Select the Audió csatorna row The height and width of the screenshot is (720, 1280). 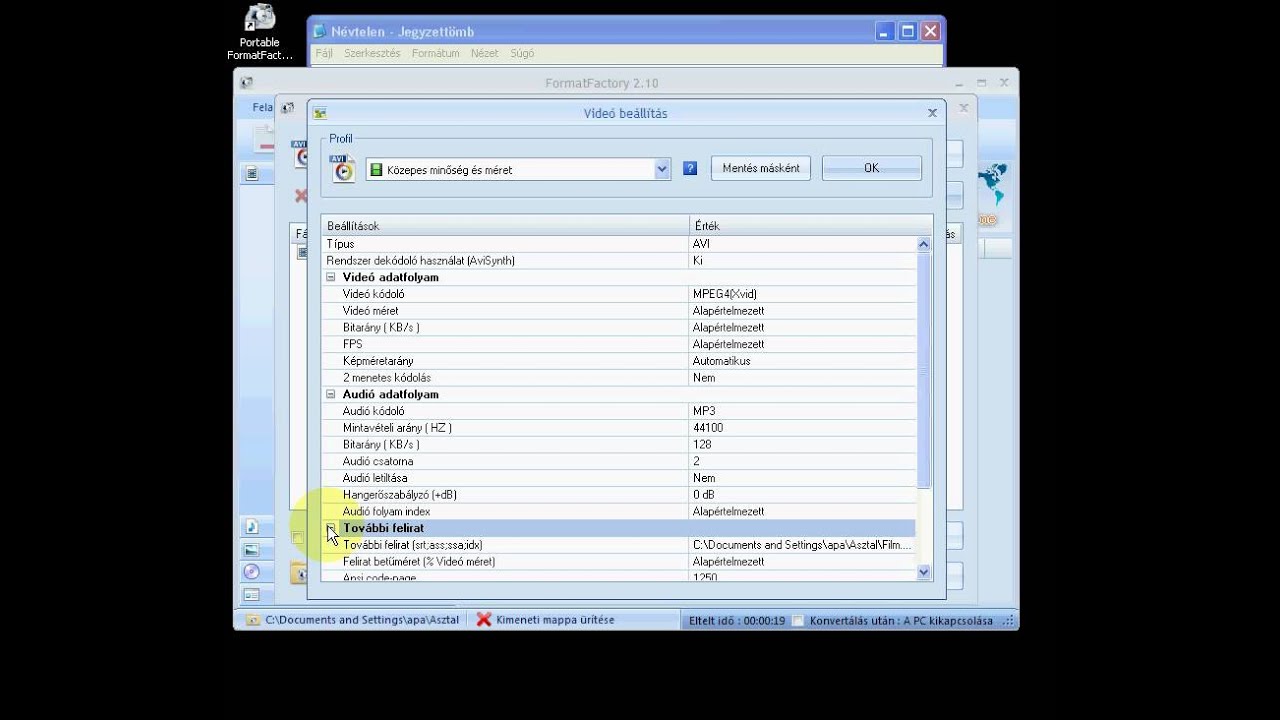618,461
